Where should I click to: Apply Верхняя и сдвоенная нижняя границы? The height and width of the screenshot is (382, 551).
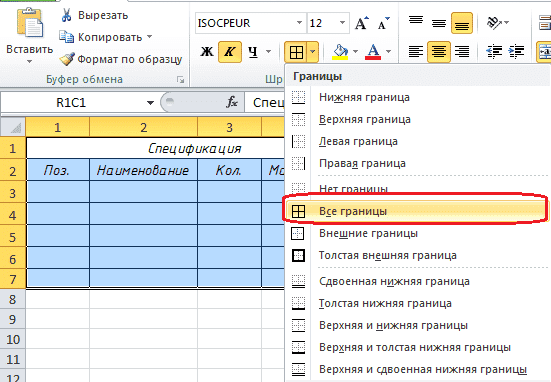417,369
